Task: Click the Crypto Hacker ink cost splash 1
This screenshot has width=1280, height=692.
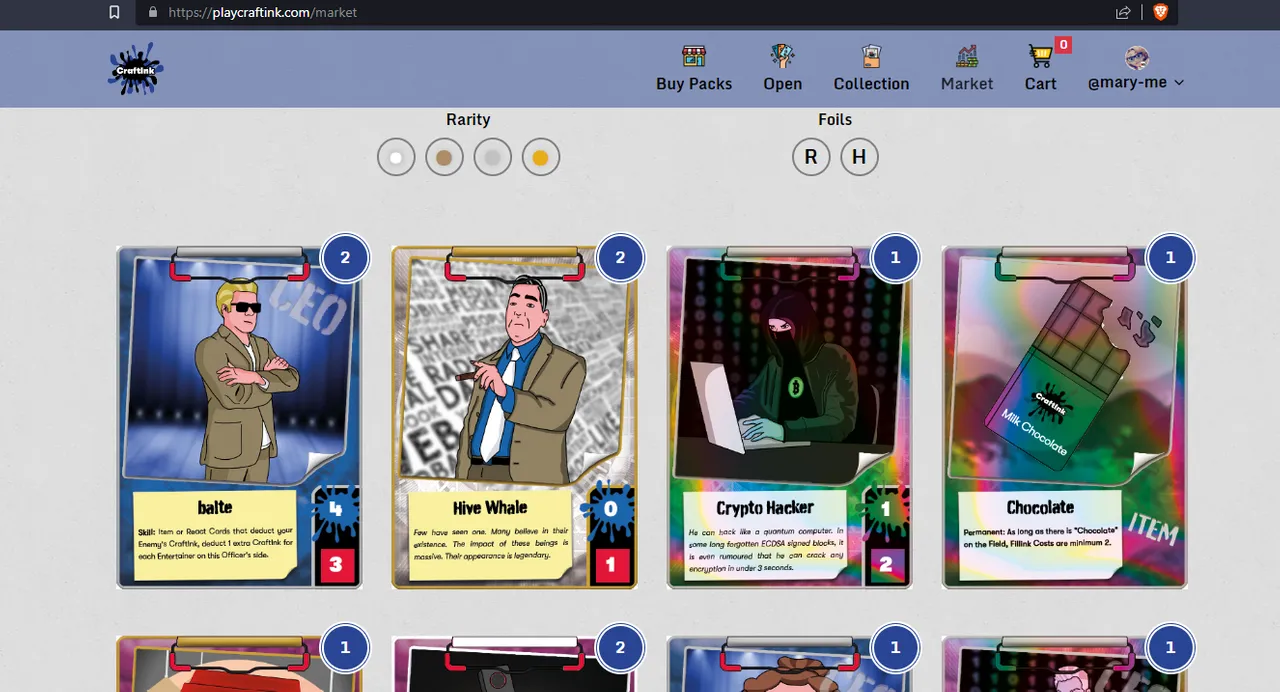Action: [886, 510]
